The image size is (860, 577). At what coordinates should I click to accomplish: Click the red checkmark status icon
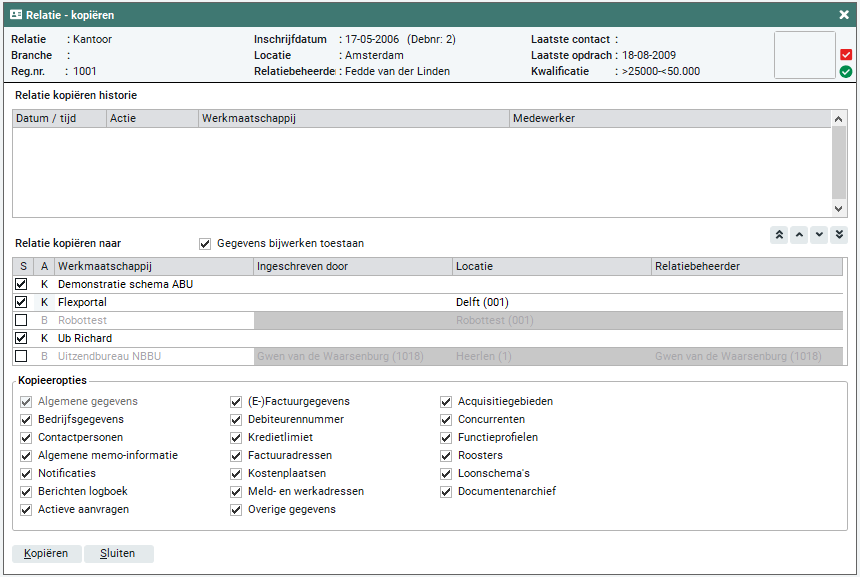click(846, 55)
